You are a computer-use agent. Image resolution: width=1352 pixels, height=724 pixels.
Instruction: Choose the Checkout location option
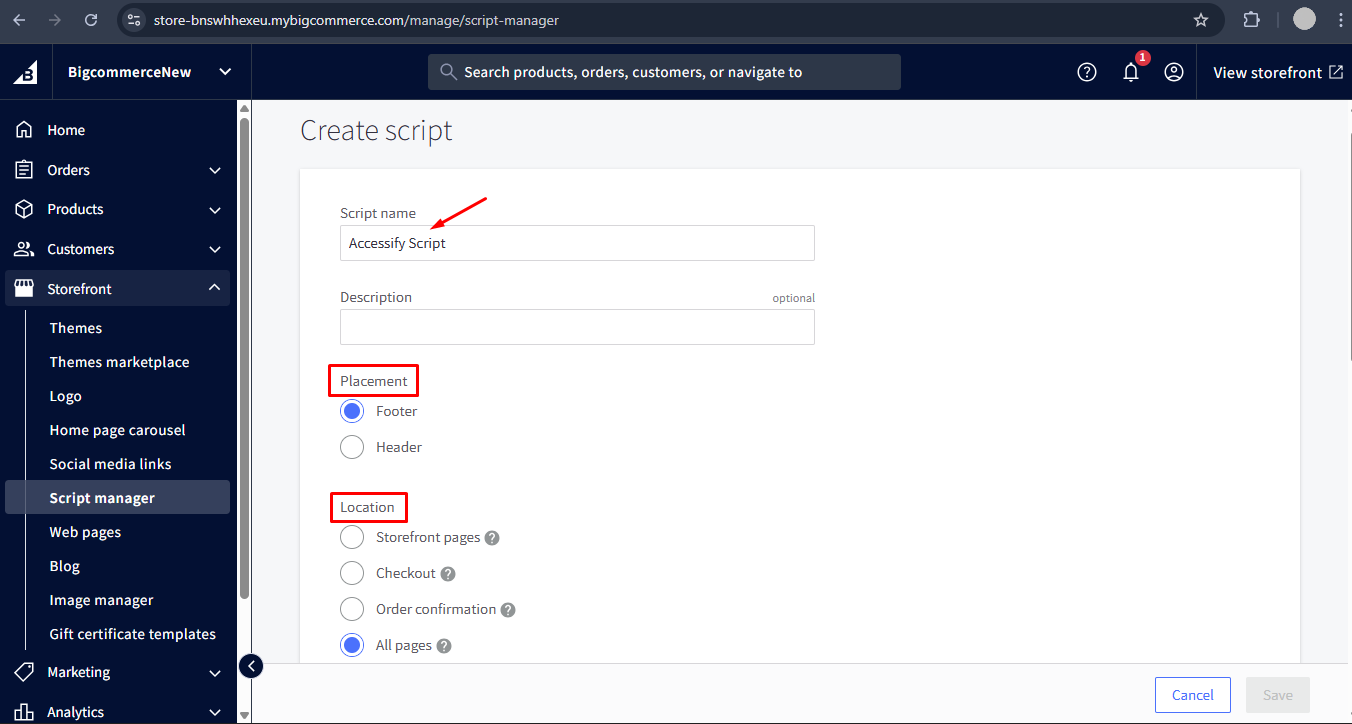click(x=351, y=572)
